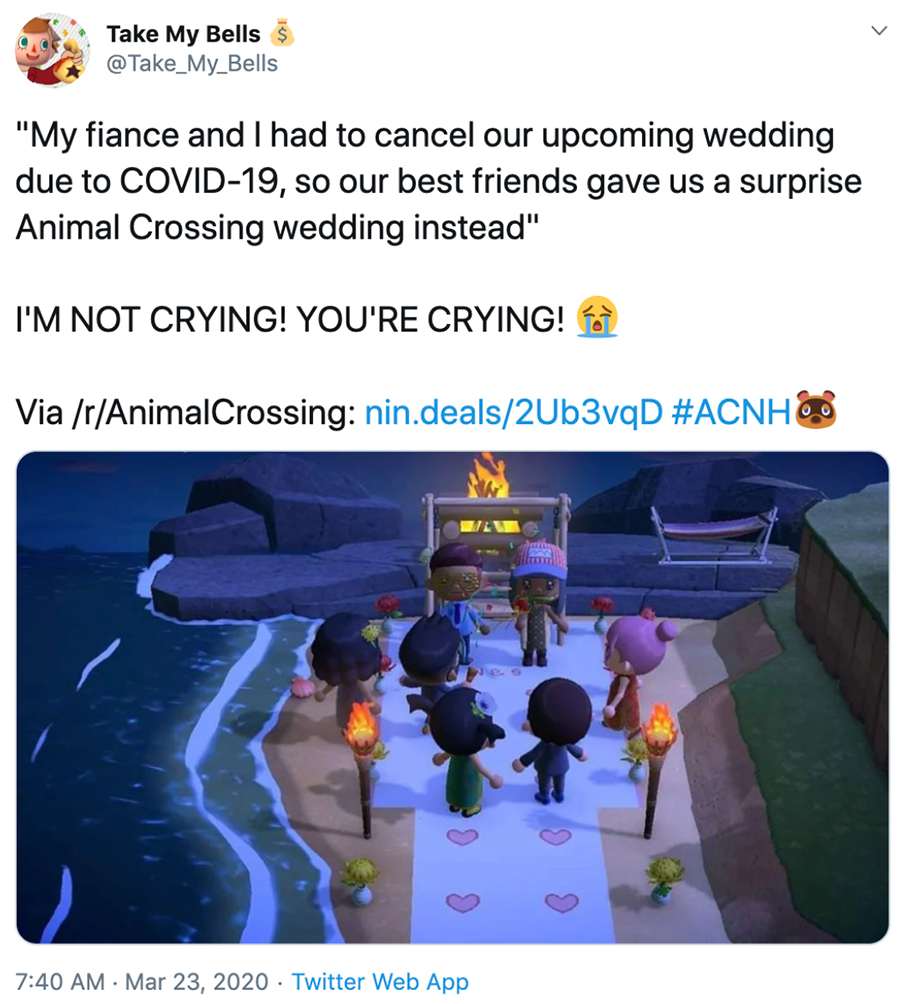This screenshot has width=900, height=1004.
Task: Click the loudly crying face emoji
Action: point(597,317)
